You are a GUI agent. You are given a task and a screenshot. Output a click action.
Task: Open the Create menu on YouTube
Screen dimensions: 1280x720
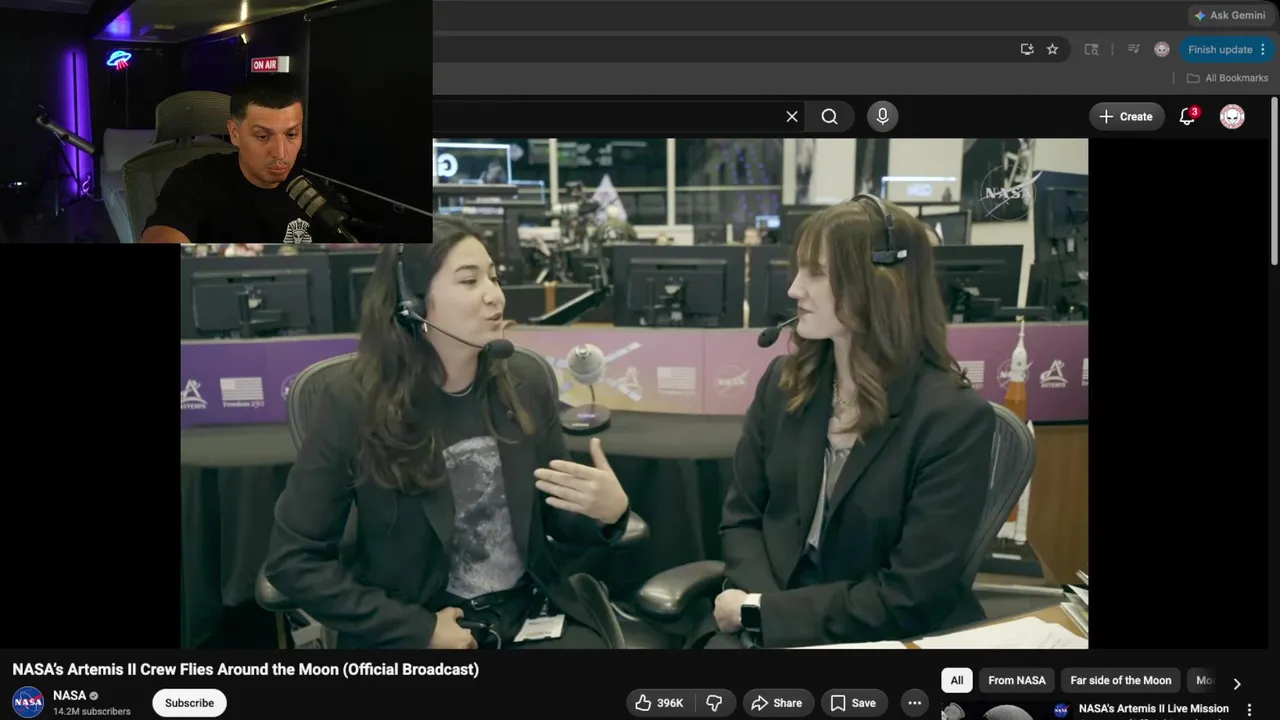(1127, 117)
